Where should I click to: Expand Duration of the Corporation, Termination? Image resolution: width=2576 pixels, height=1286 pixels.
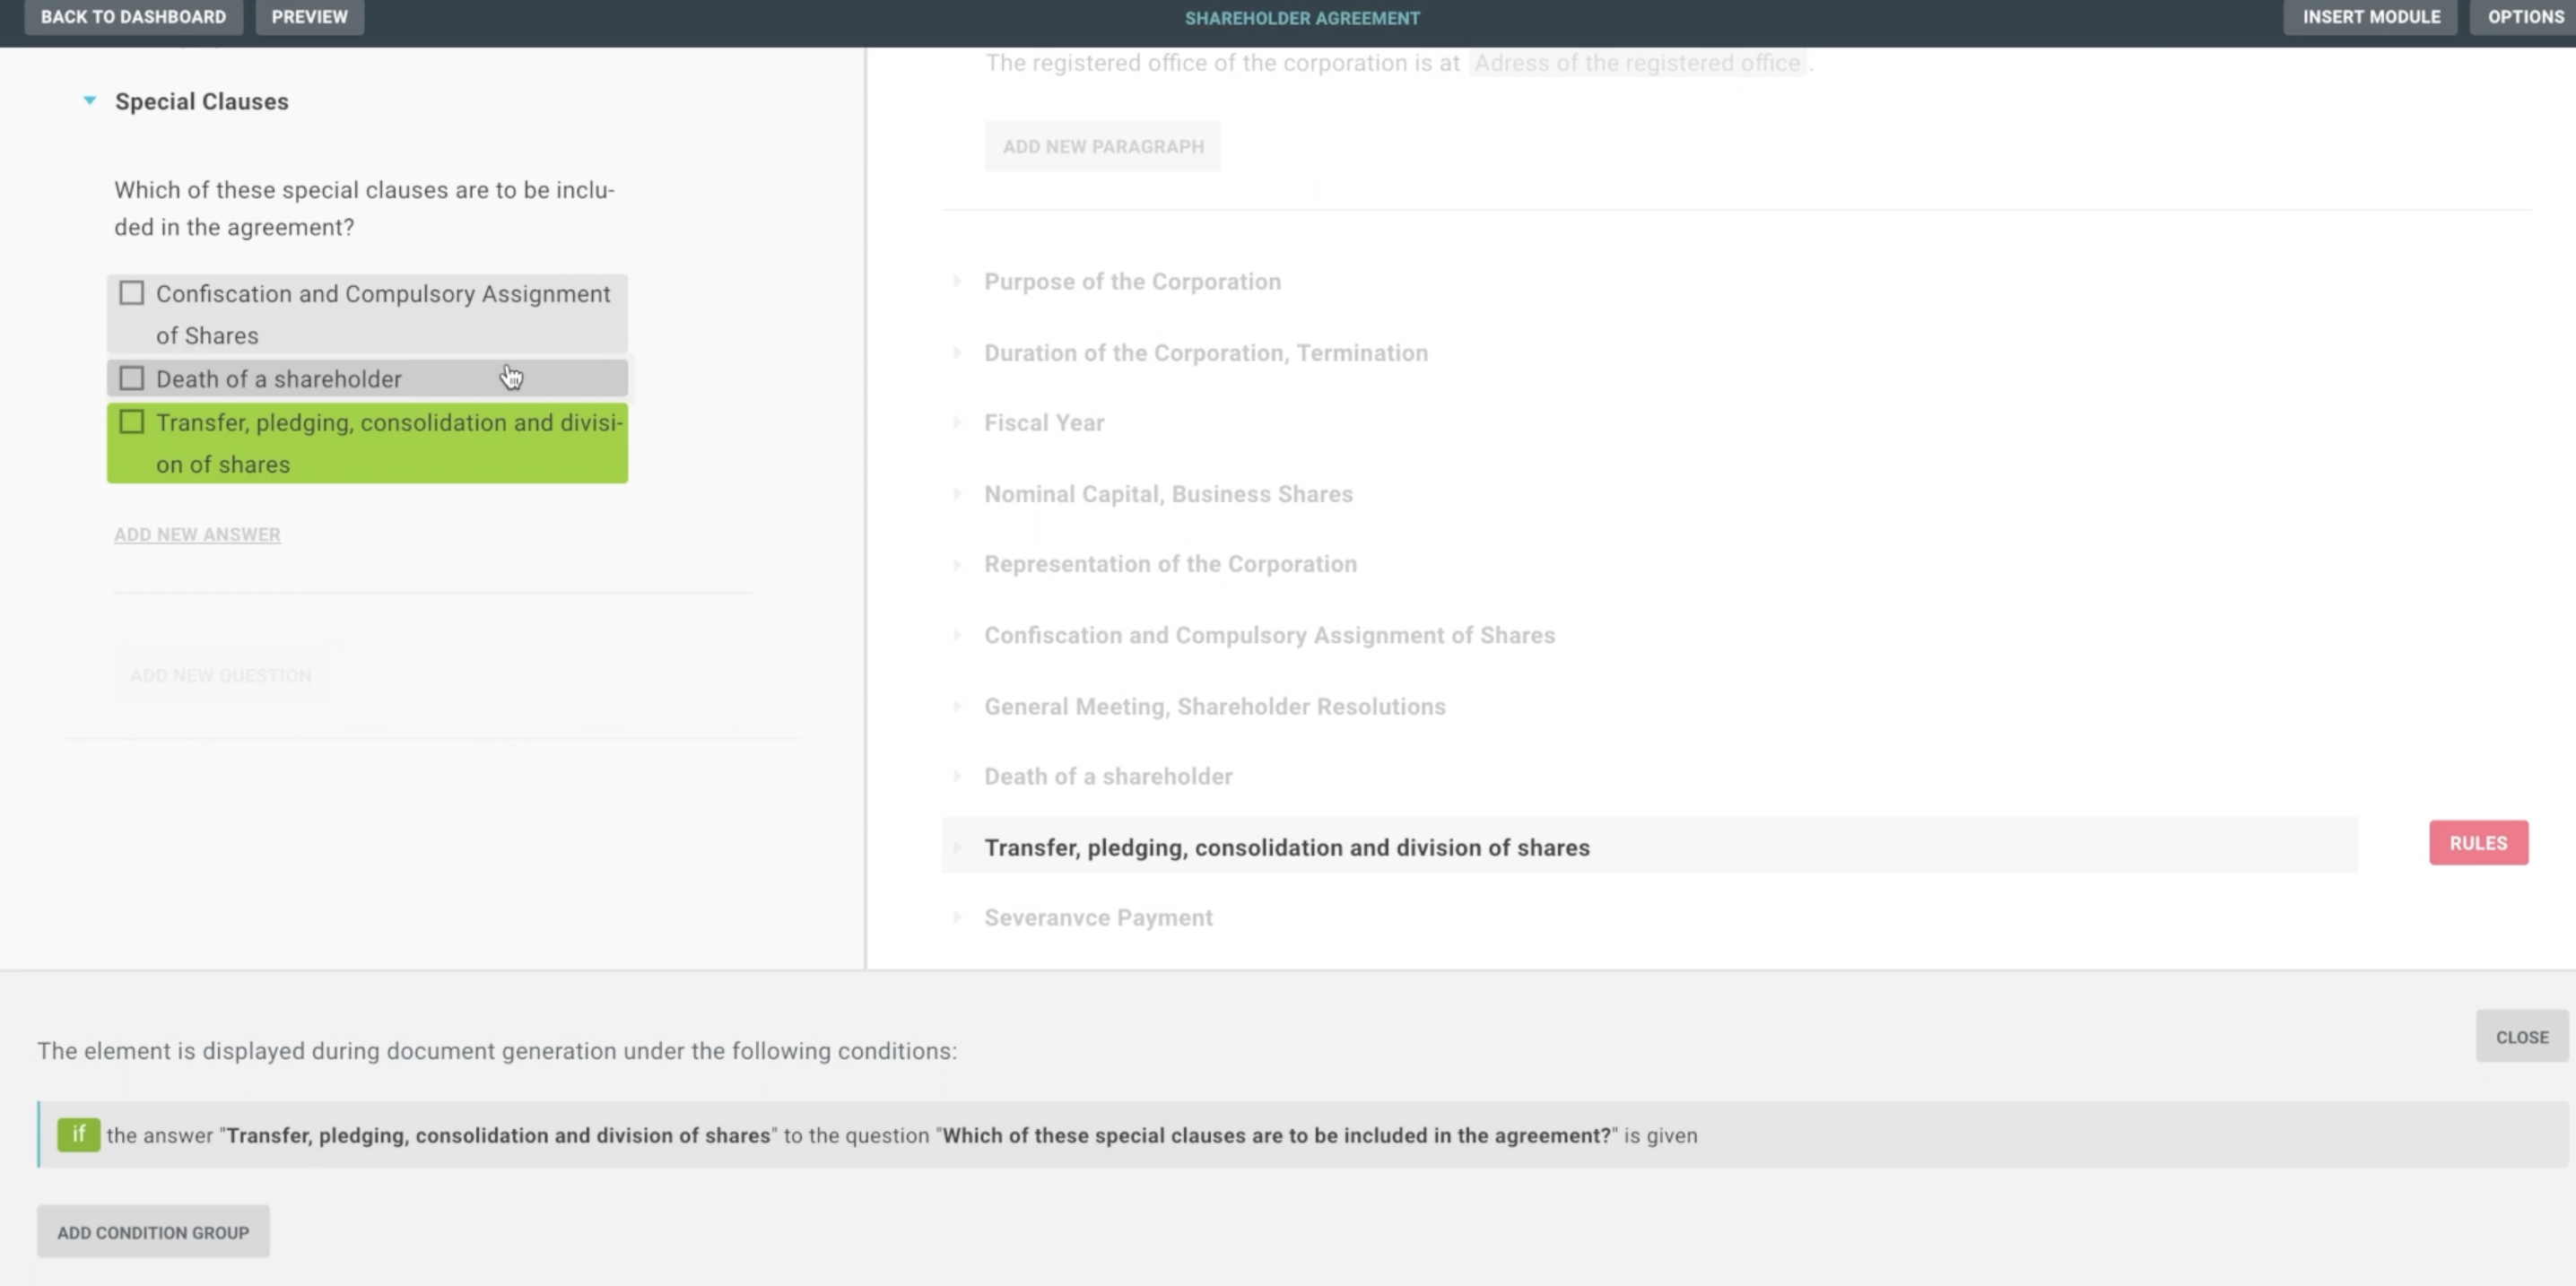pyautogui.click(x=958, y=353)
